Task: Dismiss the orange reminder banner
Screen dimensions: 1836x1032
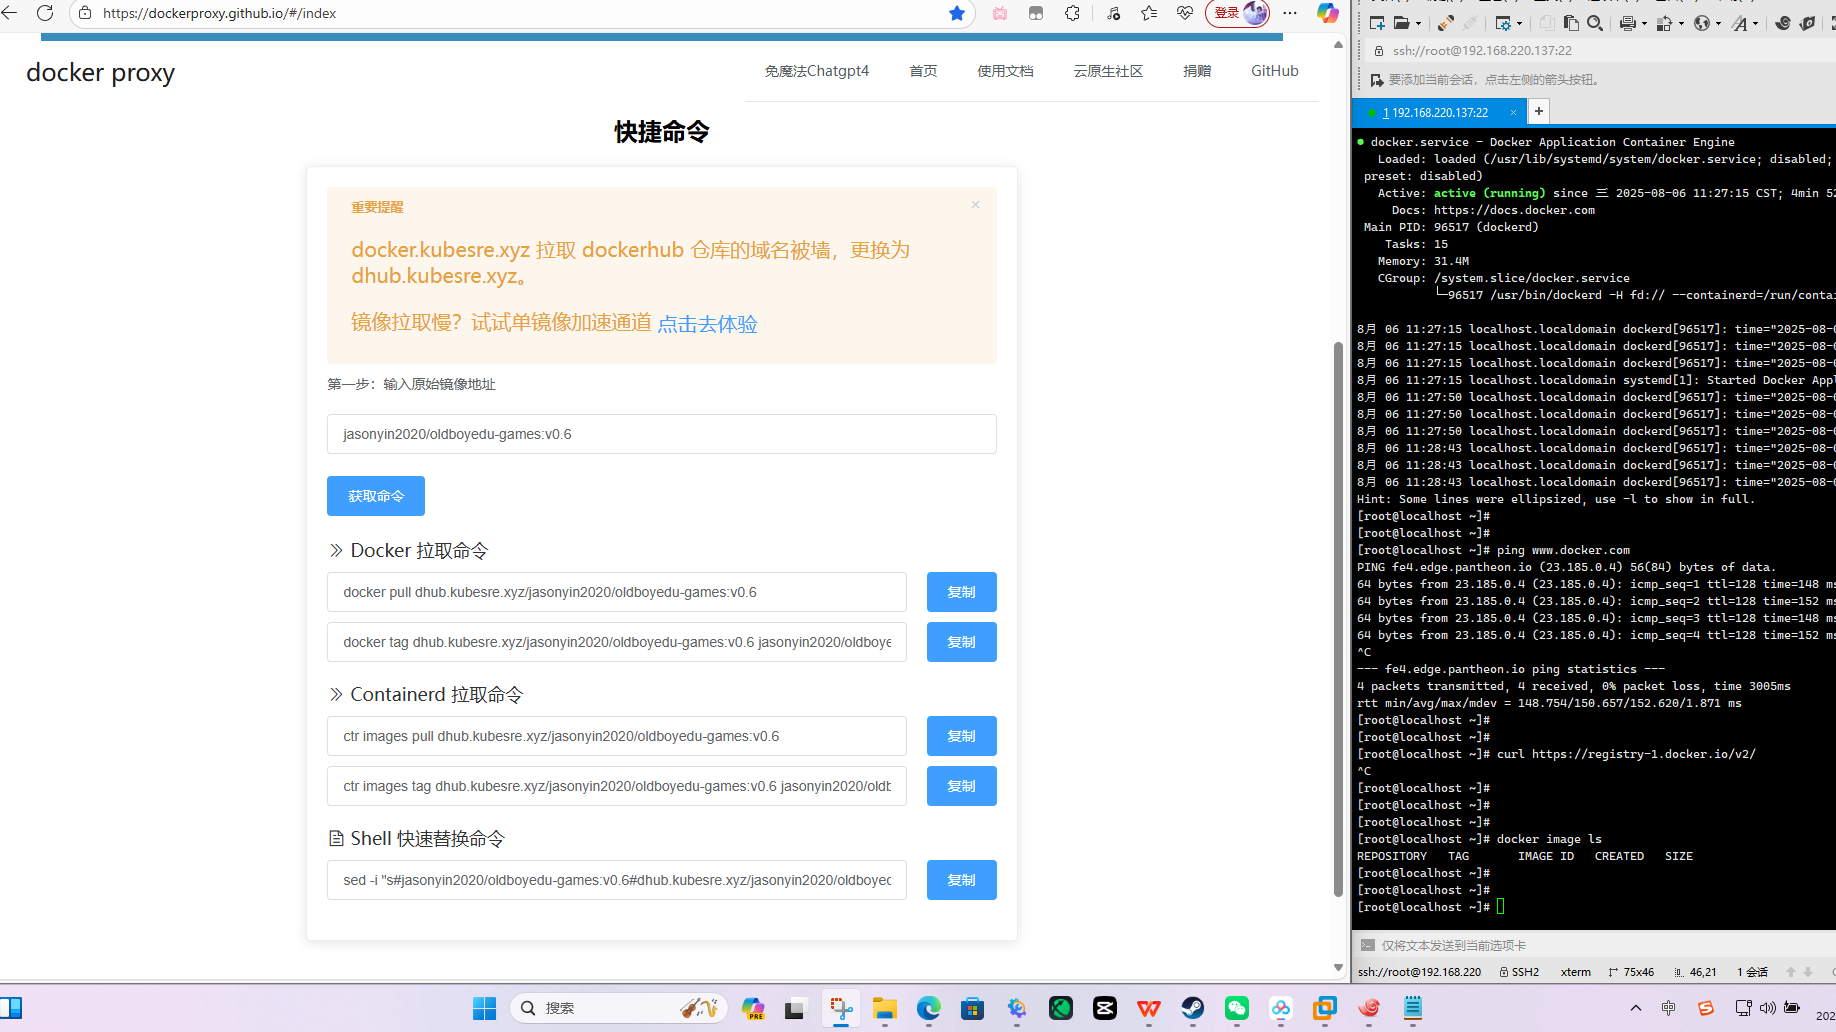Action: tap(975, 205)
